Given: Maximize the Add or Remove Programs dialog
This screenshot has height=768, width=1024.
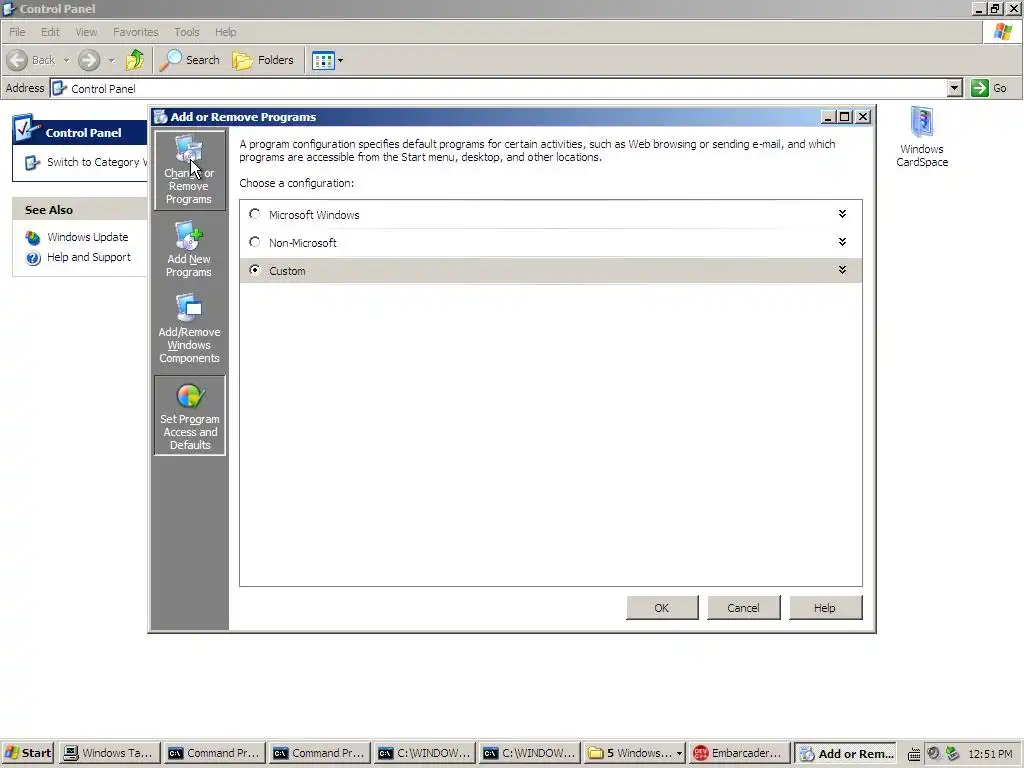Looking at the screenshot, I should coord(844,116).
